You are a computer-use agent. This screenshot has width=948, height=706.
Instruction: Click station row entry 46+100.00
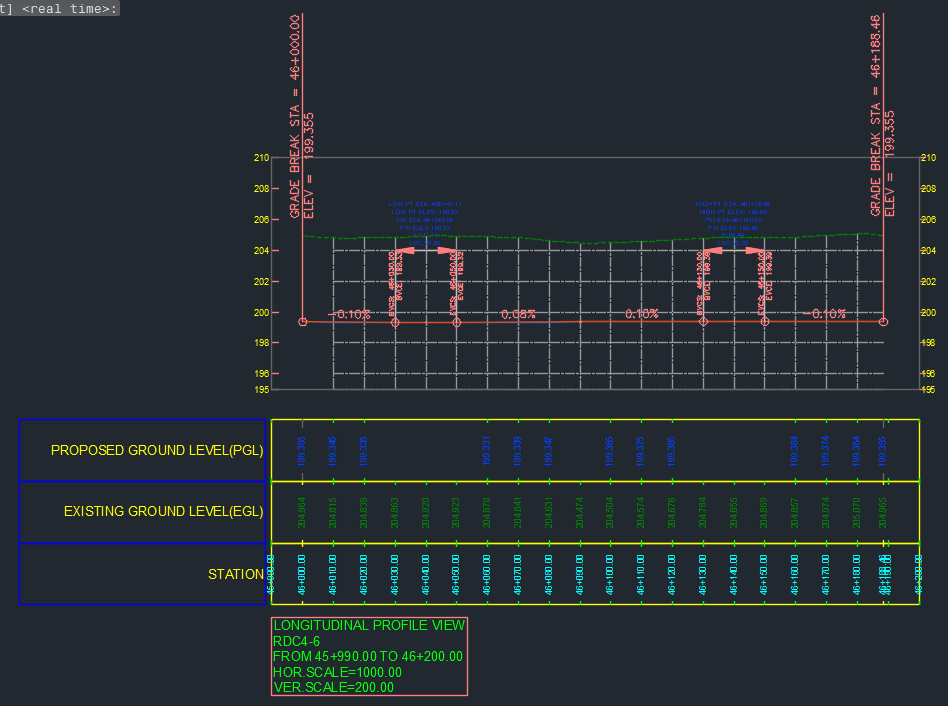(609, 575)
